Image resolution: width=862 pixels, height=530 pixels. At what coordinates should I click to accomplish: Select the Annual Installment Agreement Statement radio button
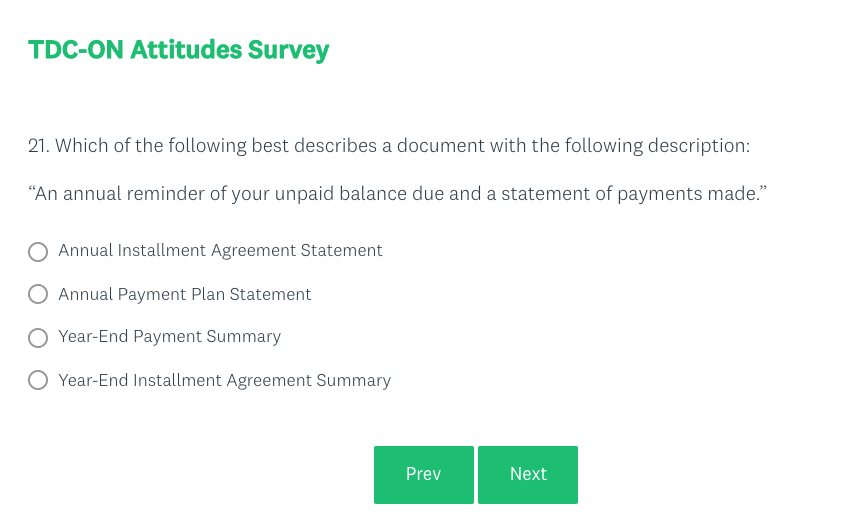coord(38,252)
